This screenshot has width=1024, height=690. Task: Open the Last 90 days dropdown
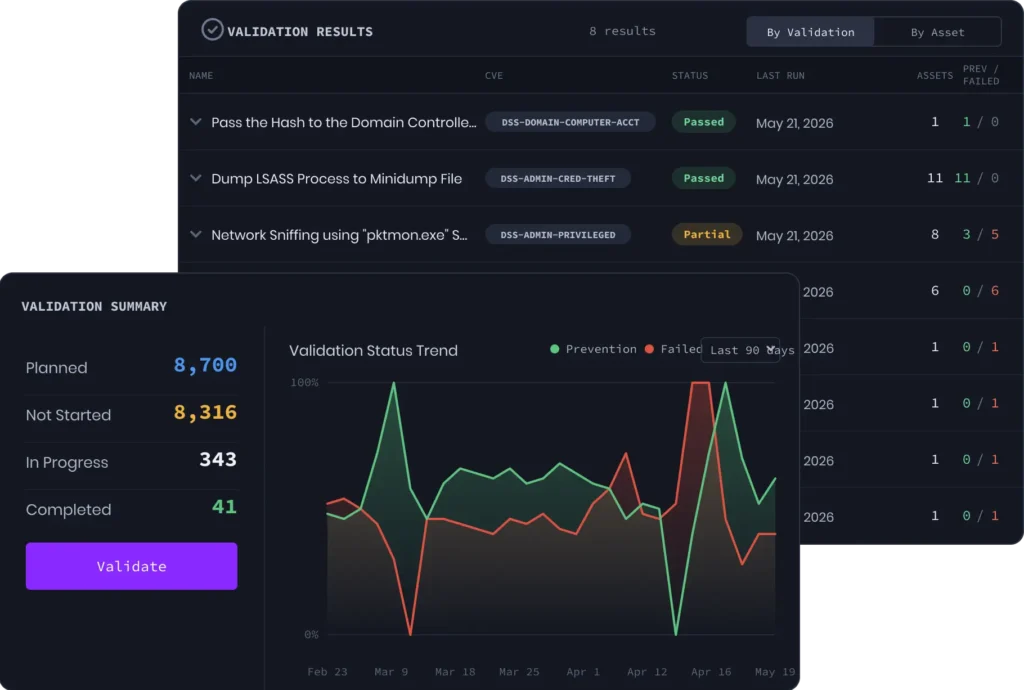click(x=741, y=350)
